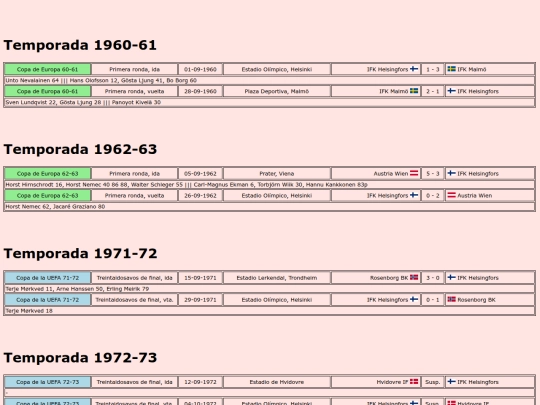Select the green Copa de Europa 60-61 cell for the vuelta match

48,91
